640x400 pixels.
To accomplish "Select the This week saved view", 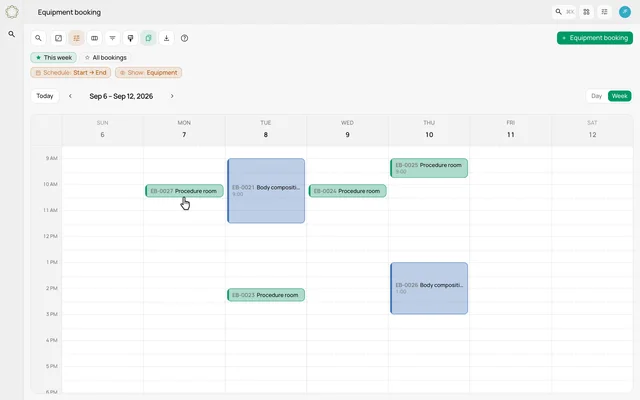I will coord(53,58).
